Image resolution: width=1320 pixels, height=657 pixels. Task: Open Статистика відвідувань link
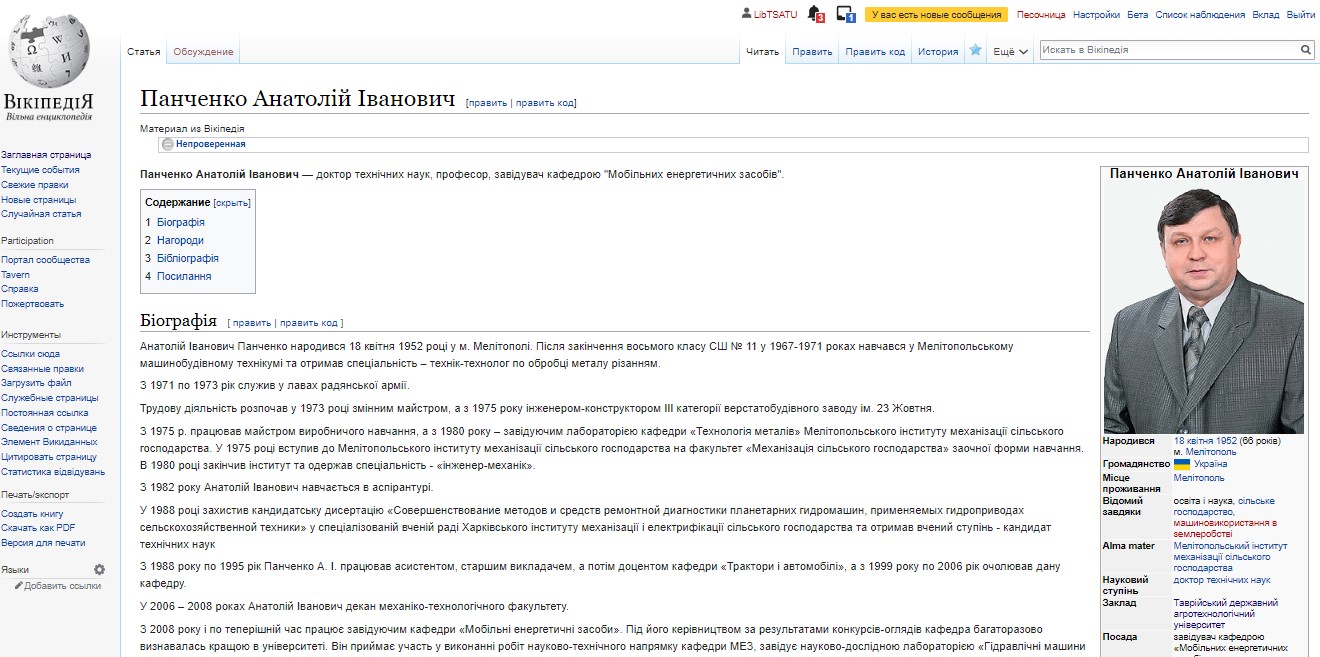[x=53, y=472]
